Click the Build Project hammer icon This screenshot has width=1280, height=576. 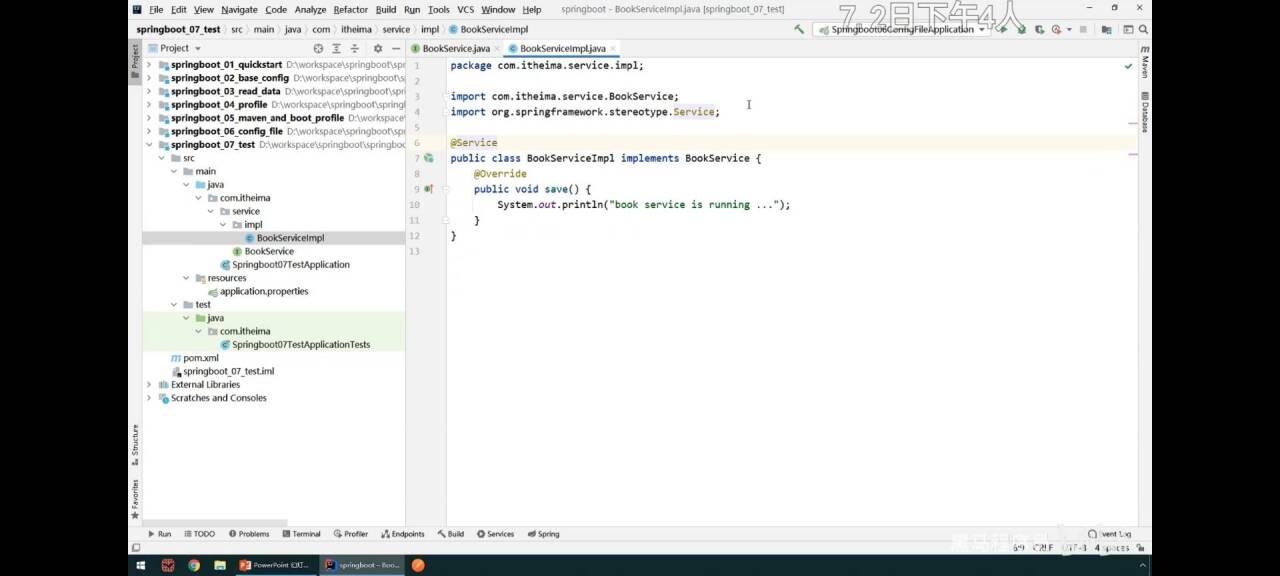click(799, 29)
